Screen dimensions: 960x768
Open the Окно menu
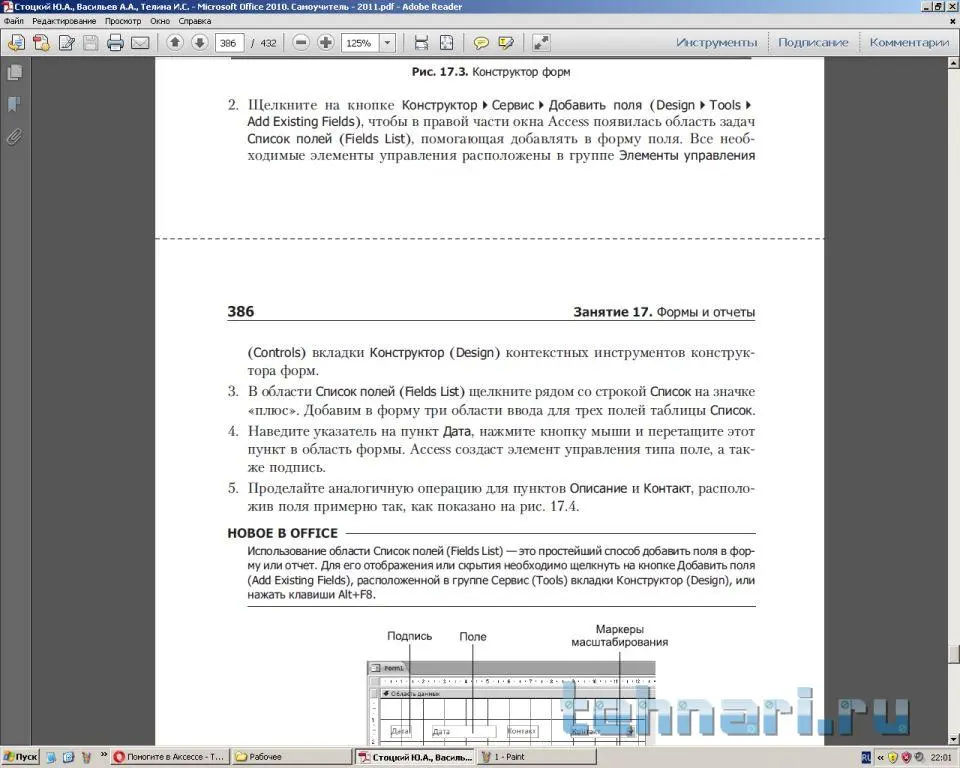tap(160, 21)
